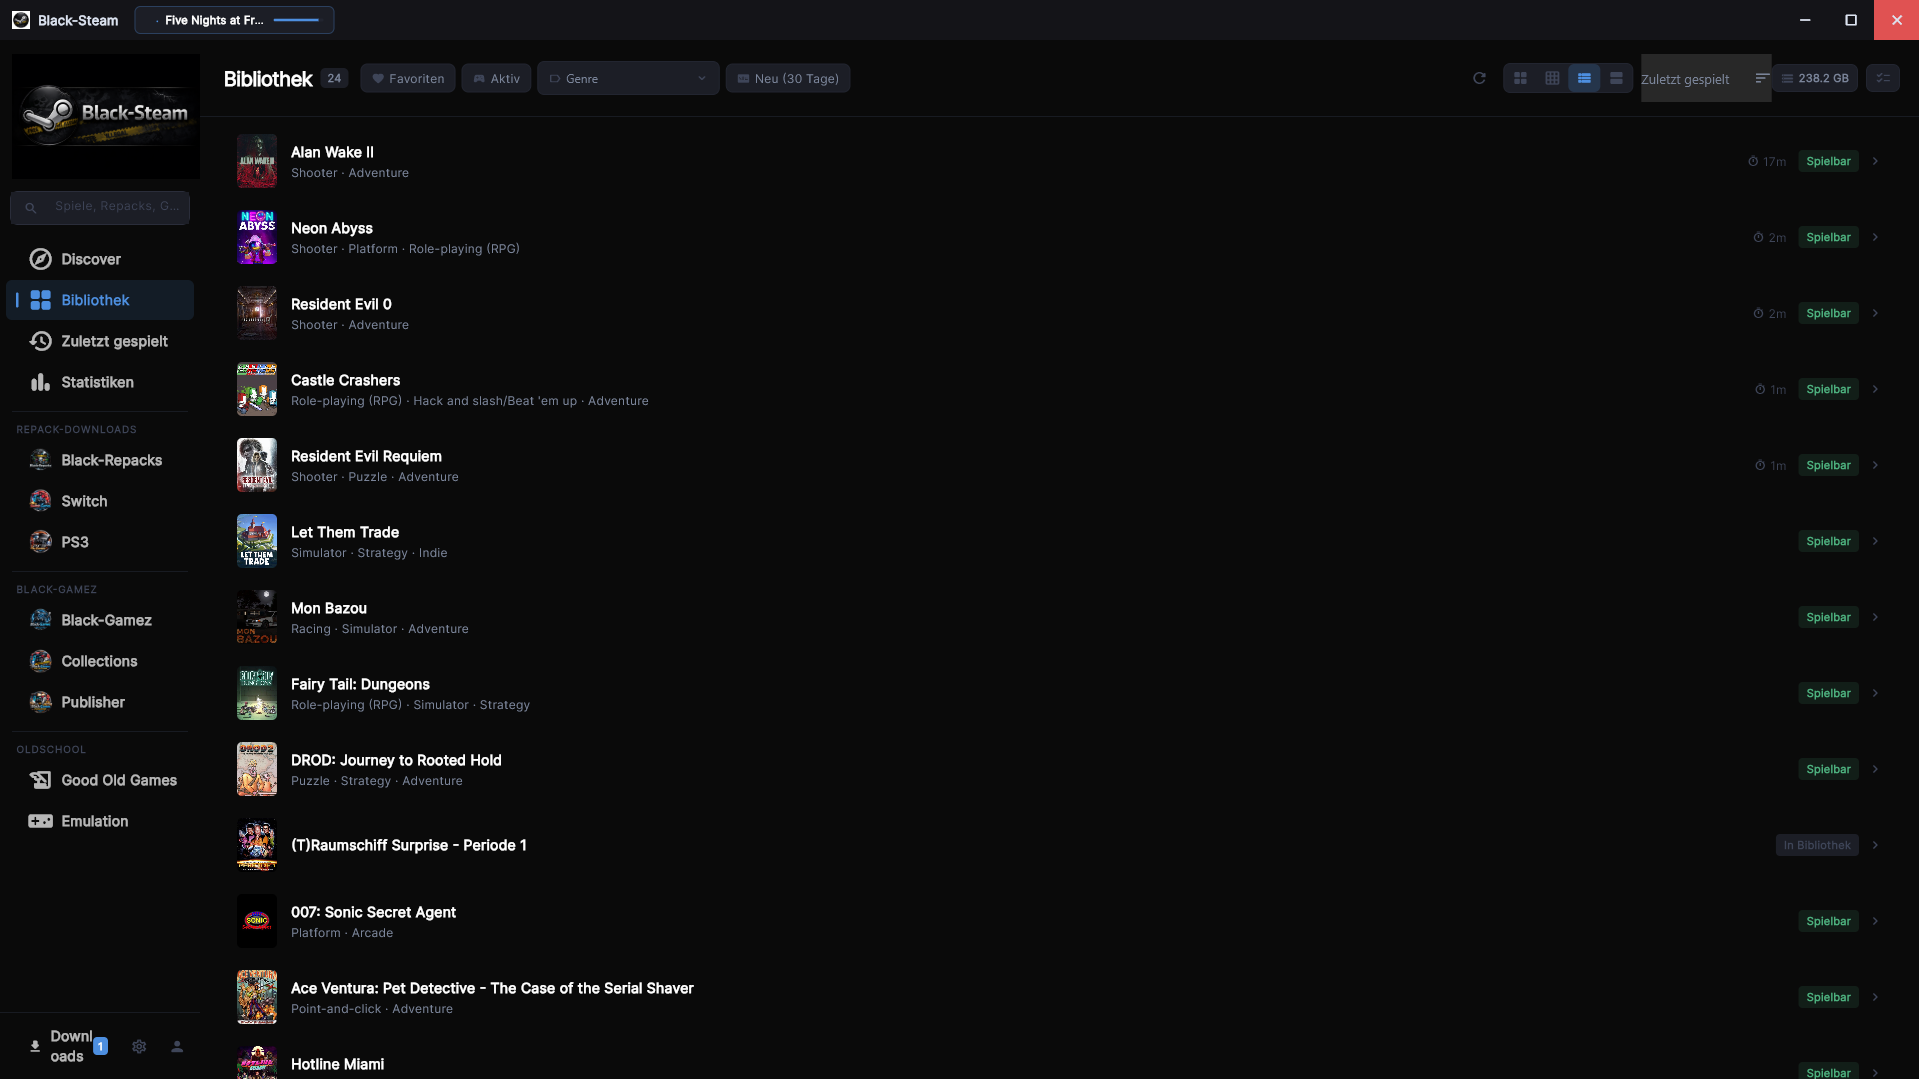Open the Hotline Miami title
1919x1079 pixels.
pos(337,1064)
